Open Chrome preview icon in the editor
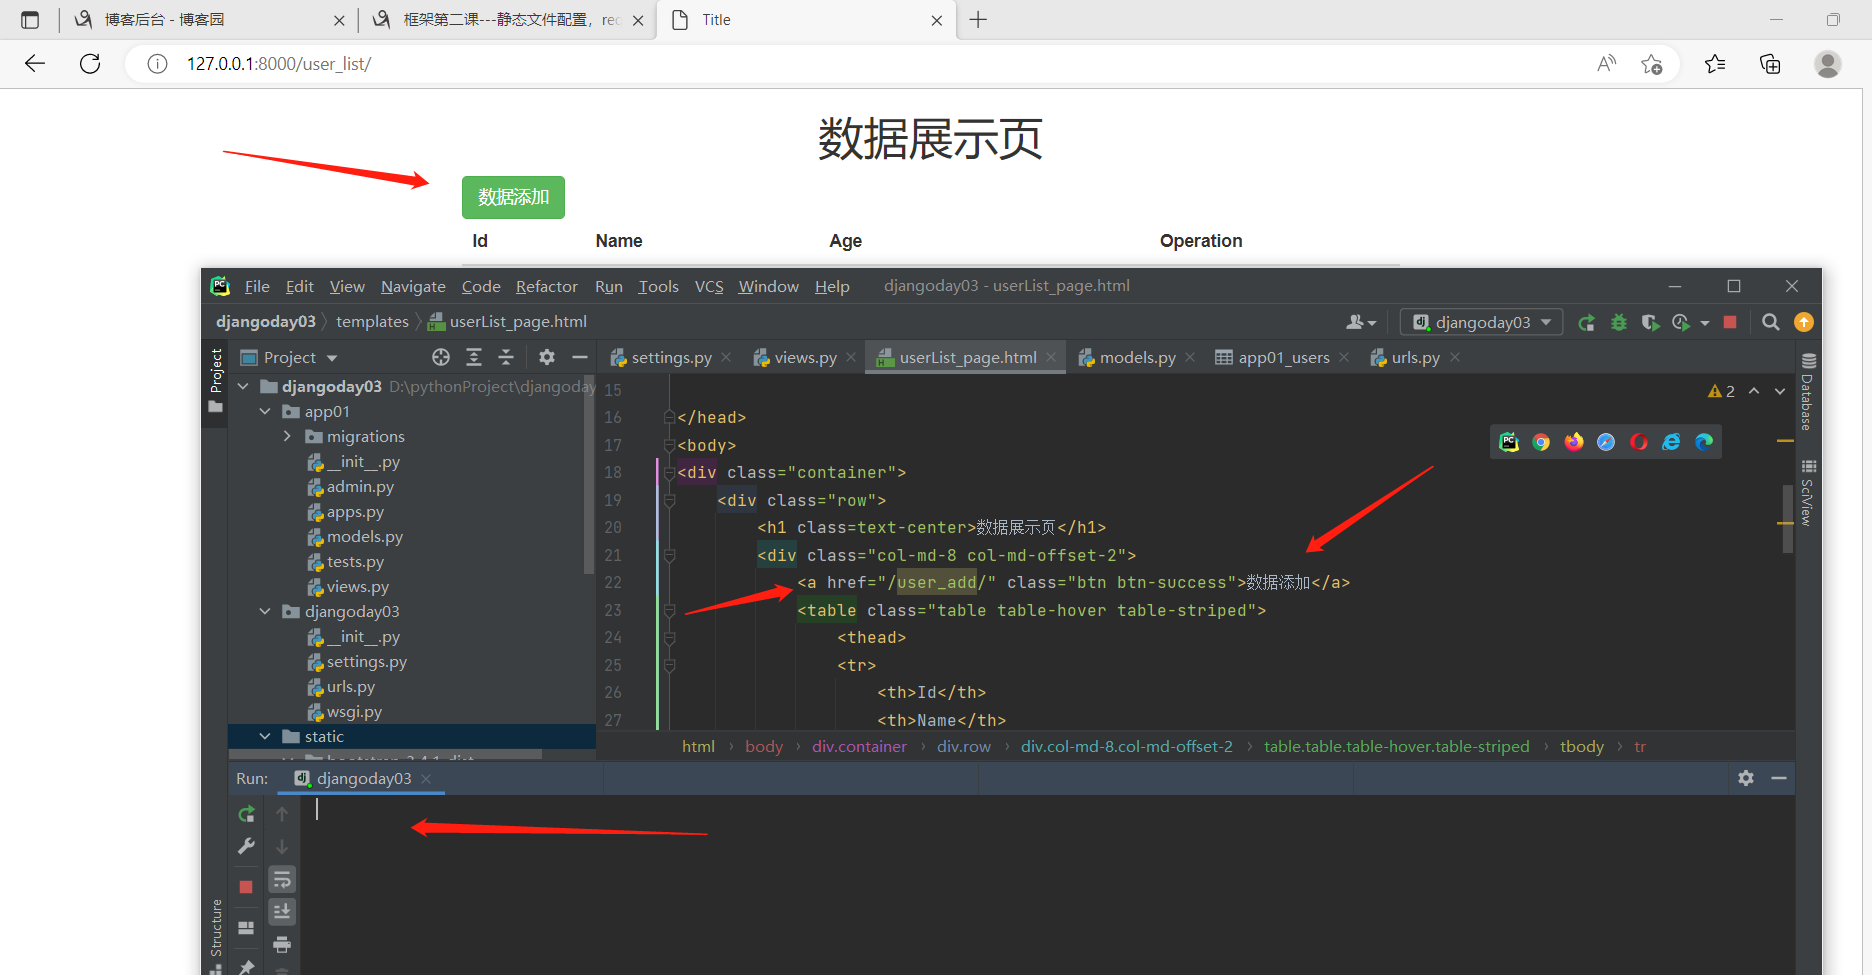Viewport: 1872px width, 975px height. pos(1541,442)
